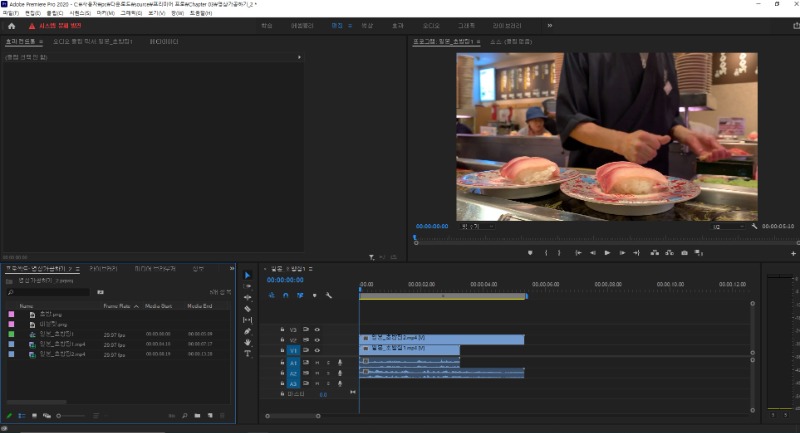This screenshot has width=800, height=433.
Task: Toggle nest sequence insert mode
Action: (x=271, y=295)
